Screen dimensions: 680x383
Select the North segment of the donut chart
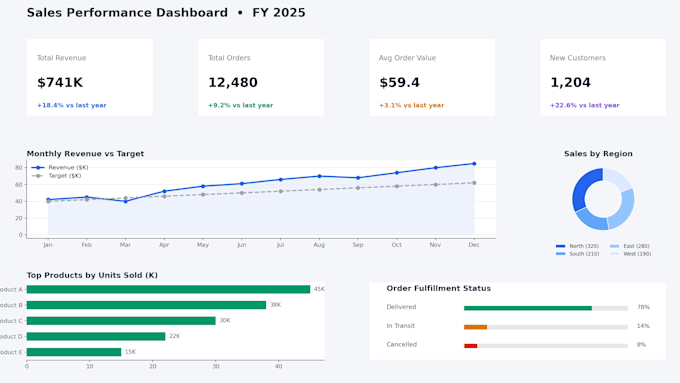pos(582,187)
